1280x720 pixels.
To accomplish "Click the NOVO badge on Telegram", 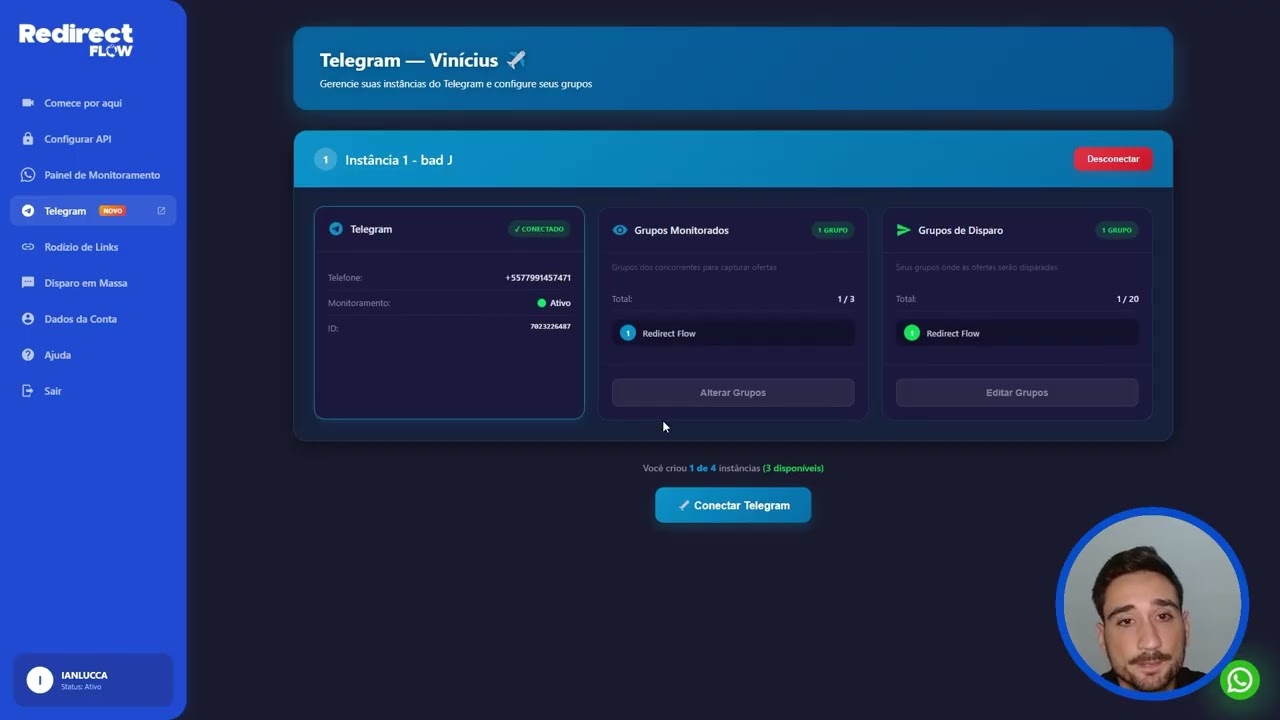I will pos(112,211).
